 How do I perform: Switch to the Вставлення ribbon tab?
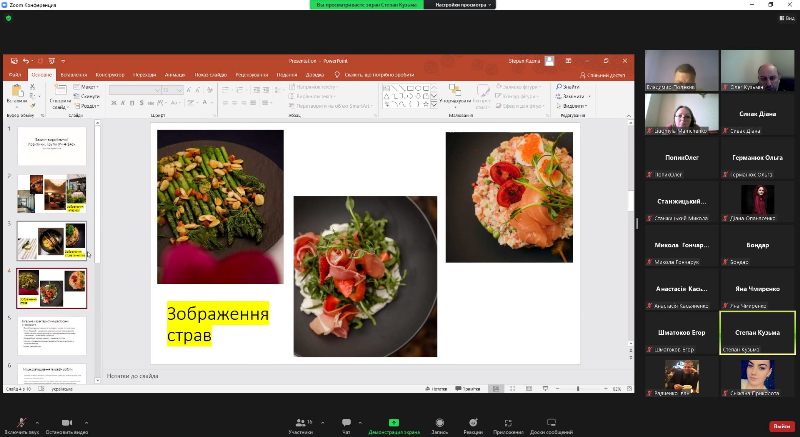(73, 74)
